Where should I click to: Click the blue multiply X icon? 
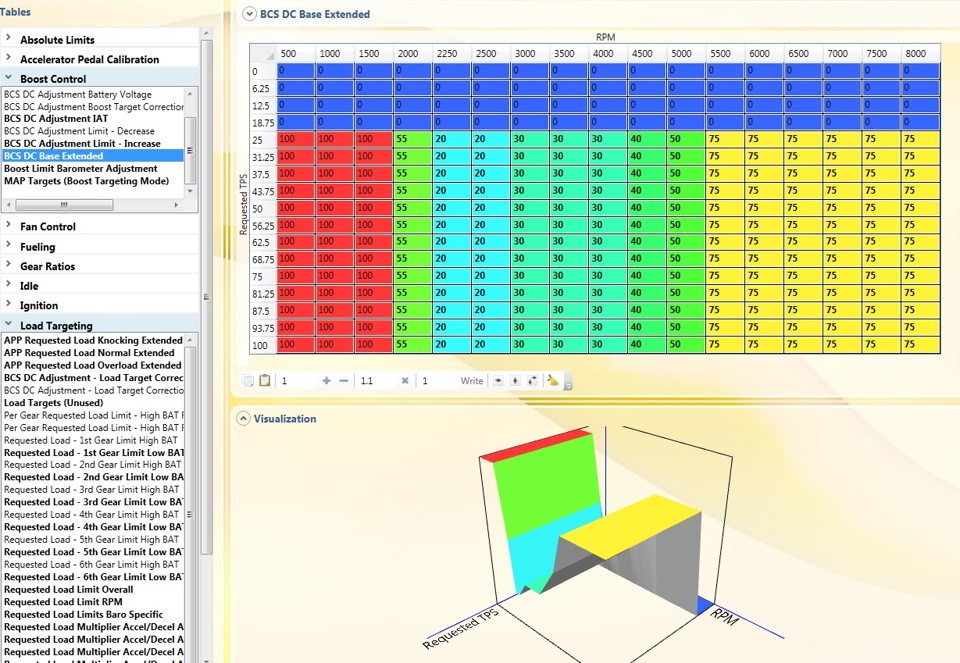tap(405, 381)
